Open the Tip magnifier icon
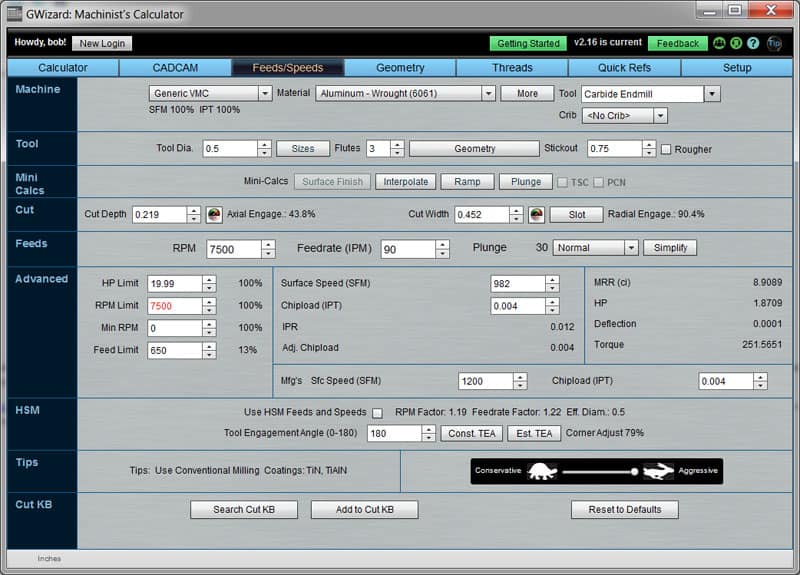The width and height of the screenshot is (800, 575). (774, 43)
